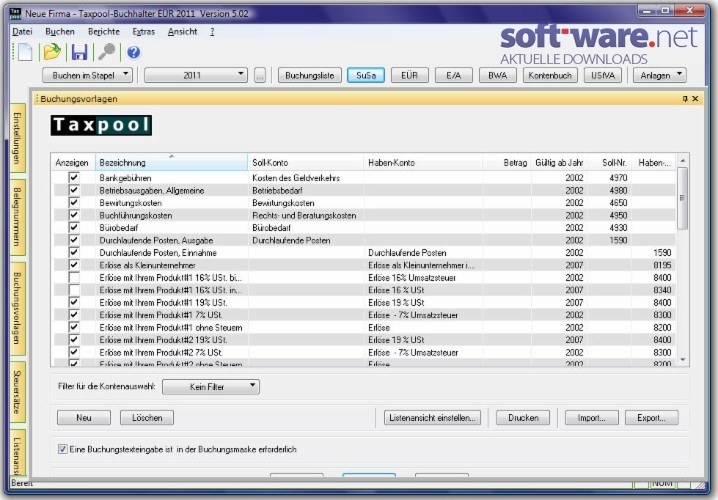This screenshot has width=718, height=500.
Task: Click the SuSa report button
Action: pyautogui.click(x=366, y=75)
